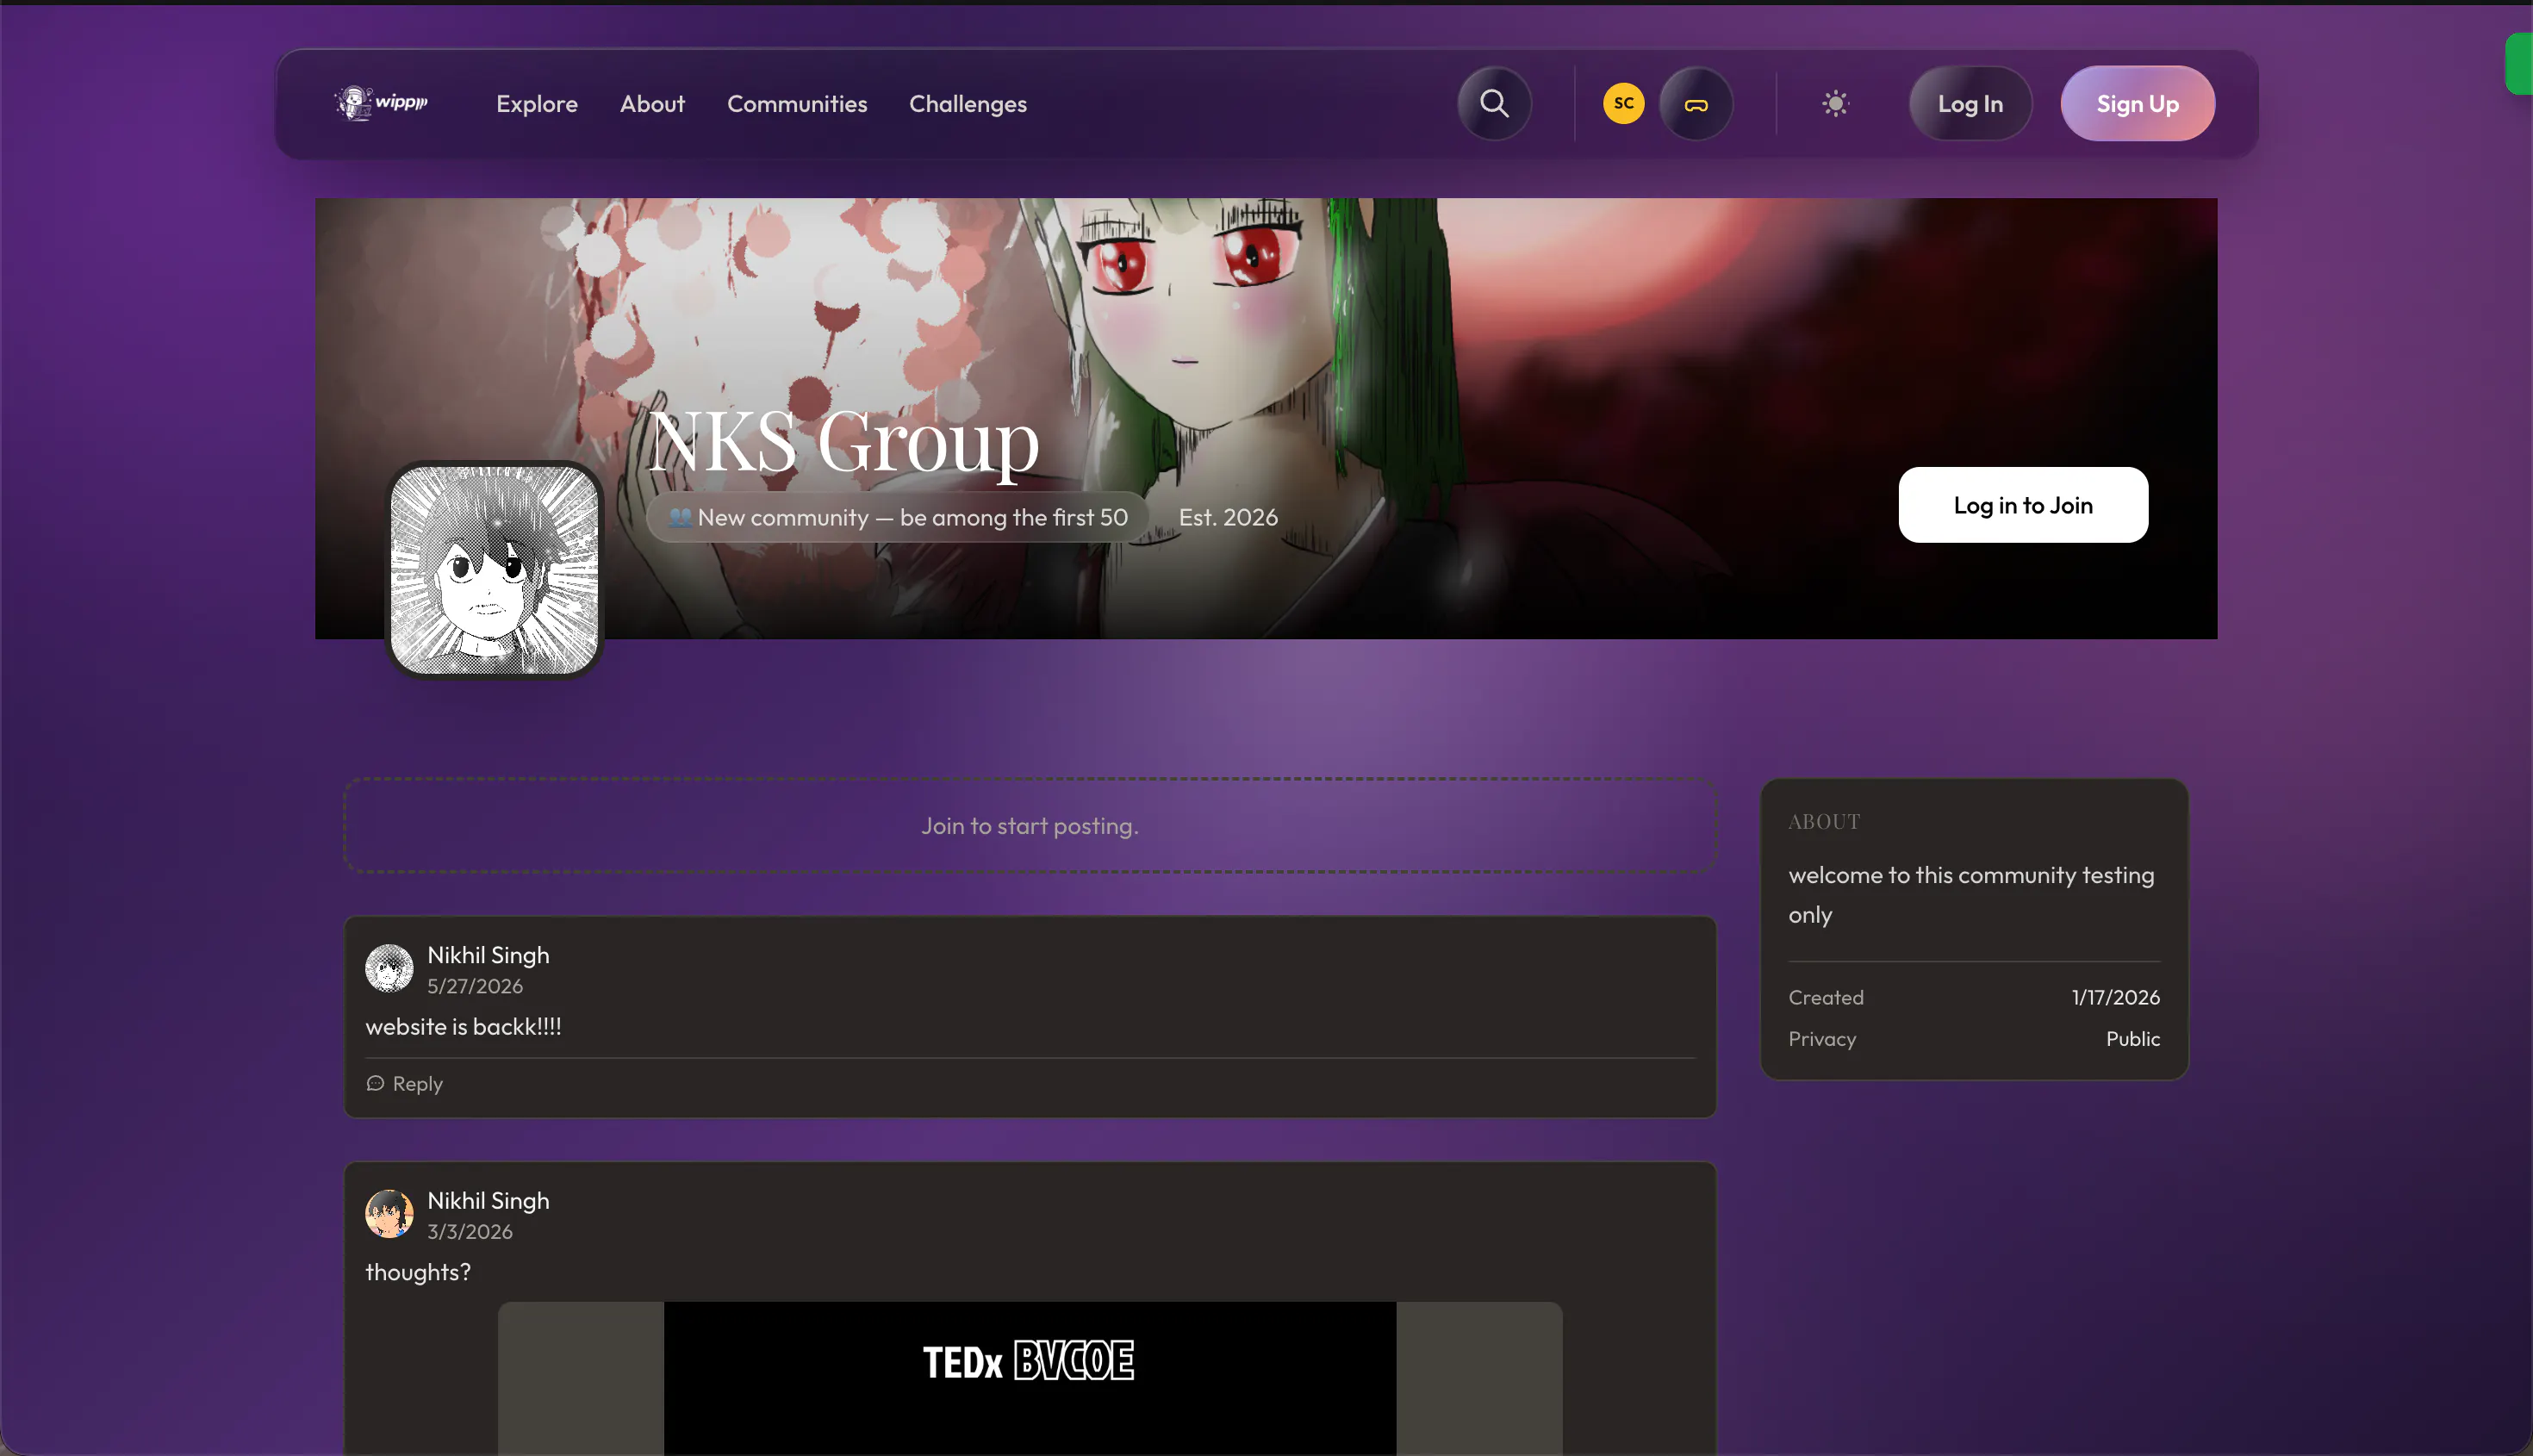Click the green tab at the window edge
Viewport: 2533px width, 1456px height.
2518,64
